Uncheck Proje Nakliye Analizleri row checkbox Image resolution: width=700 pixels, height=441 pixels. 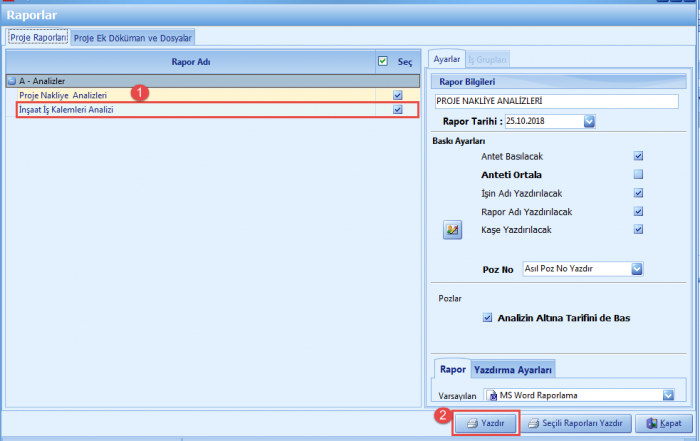coord(398,95)
